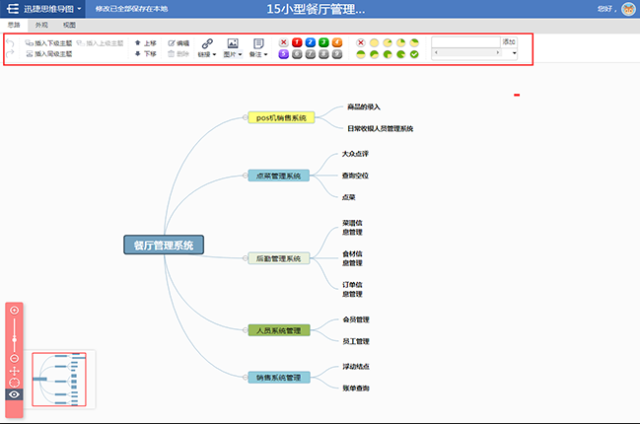The image size is (640, 424).
Task: Click 插入下级主题 to insert a child topic
Action: click(x=49, y=43)
